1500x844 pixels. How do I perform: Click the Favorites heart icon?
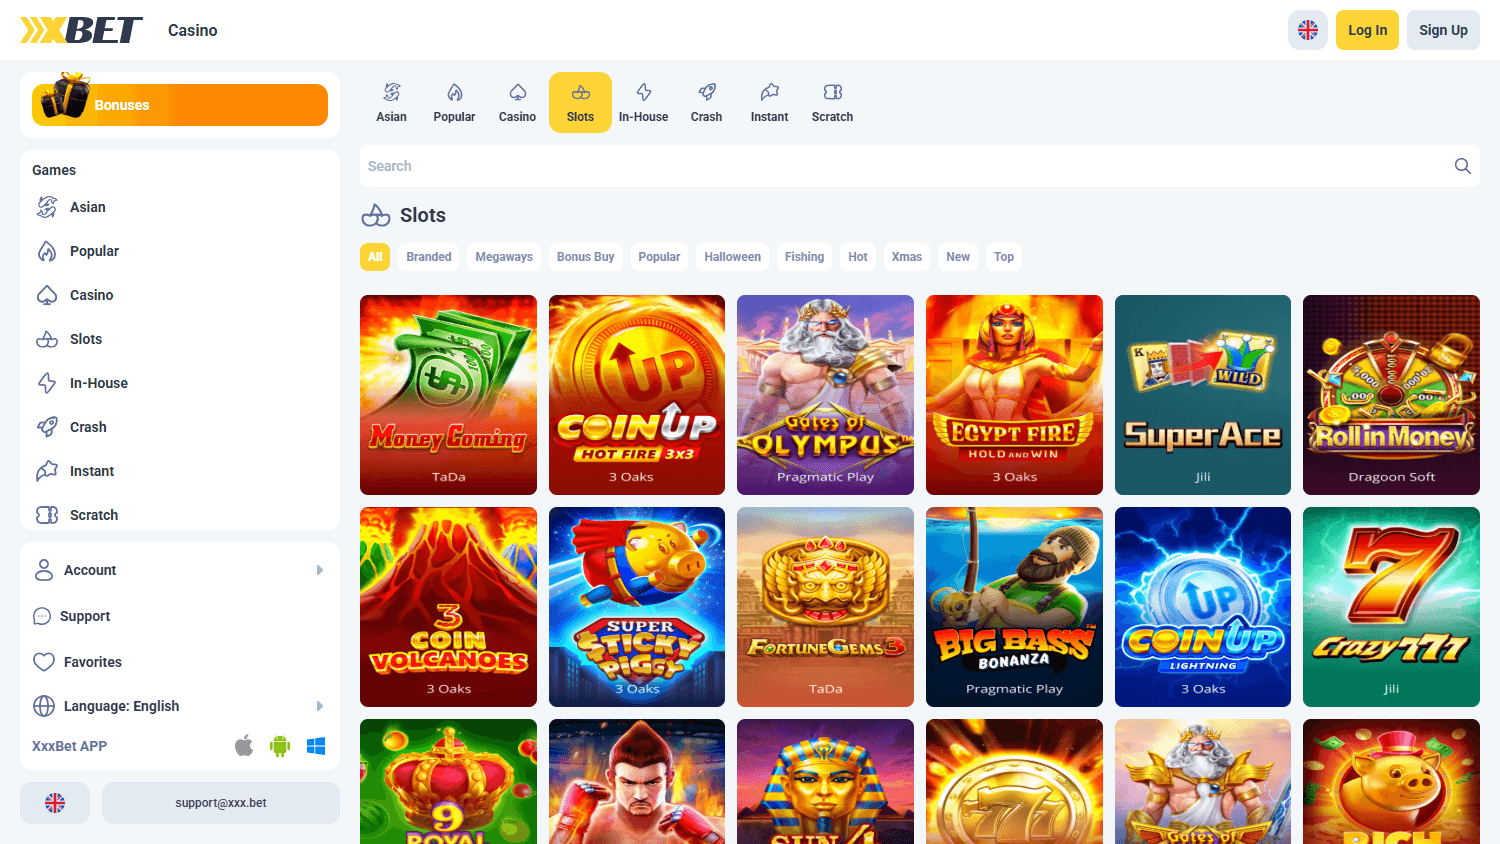point(44,662)
